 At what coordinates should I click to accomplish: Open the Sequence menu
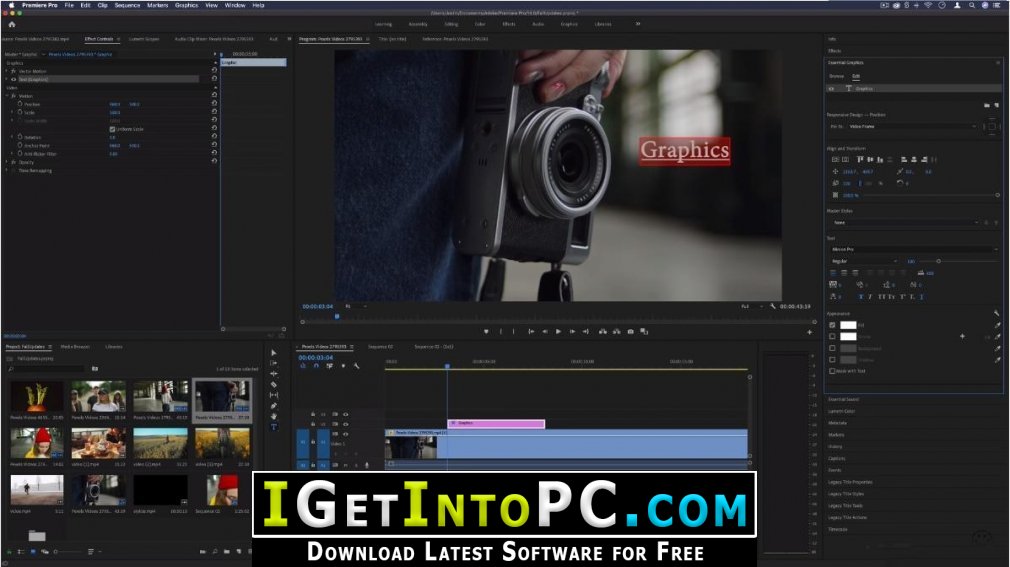click(x=127, y=5)
